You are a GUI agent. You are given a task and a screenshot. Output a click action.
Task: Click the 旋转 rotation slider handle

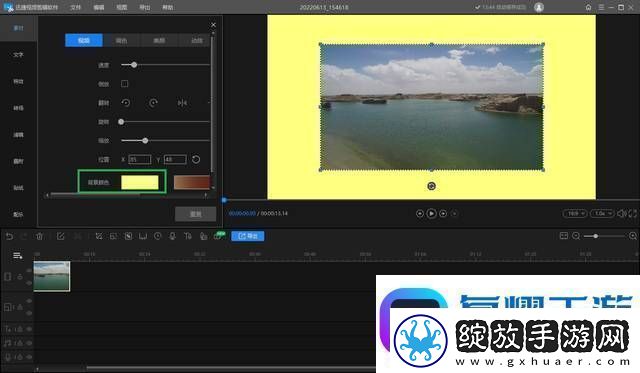(x=121, y=122)
